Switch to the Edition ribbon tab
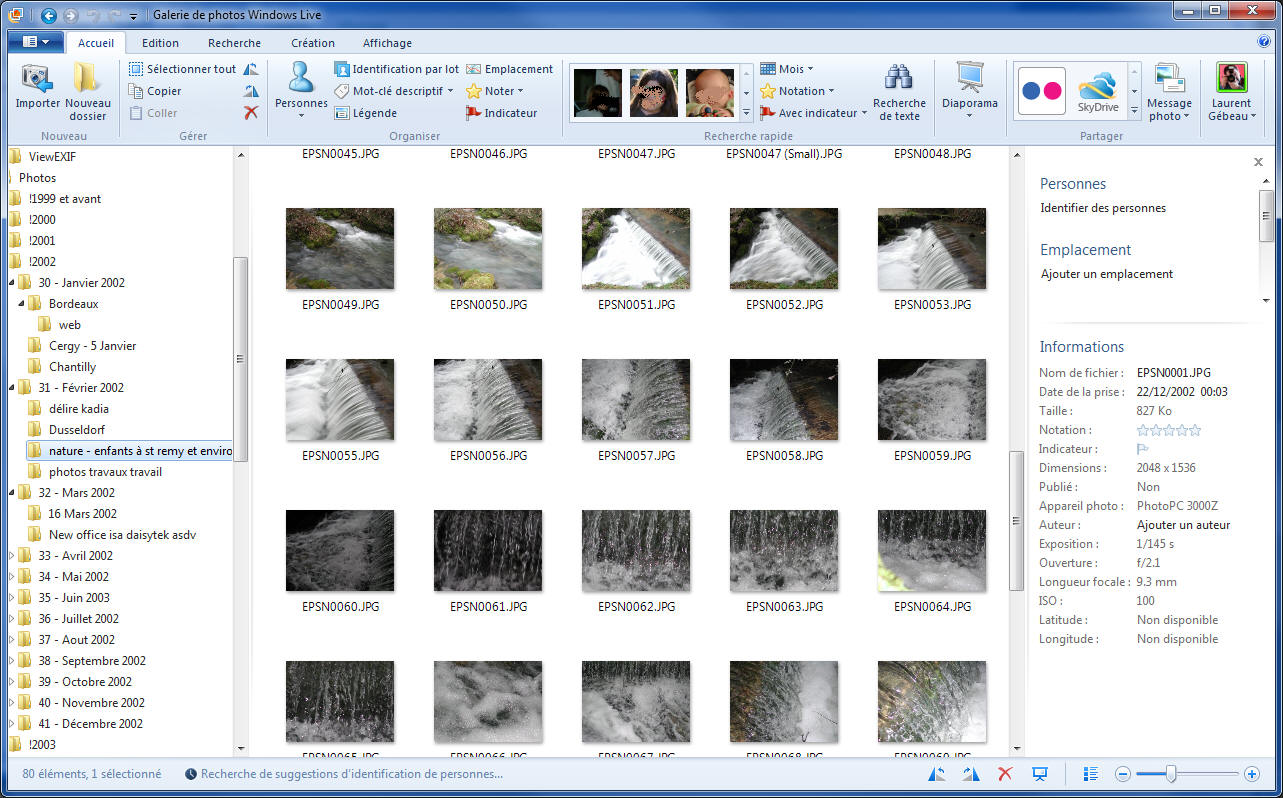Screen dimensions: 1283x798 160,43
